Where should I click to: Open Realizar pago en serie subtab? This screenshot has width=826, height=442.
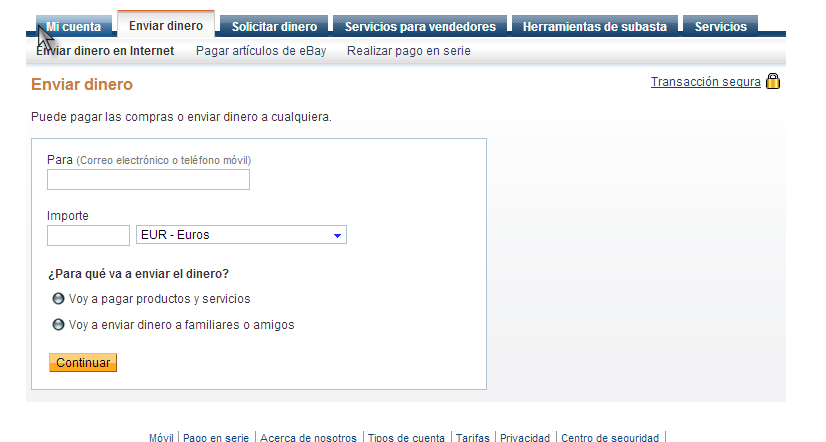(x=408, y=51)
